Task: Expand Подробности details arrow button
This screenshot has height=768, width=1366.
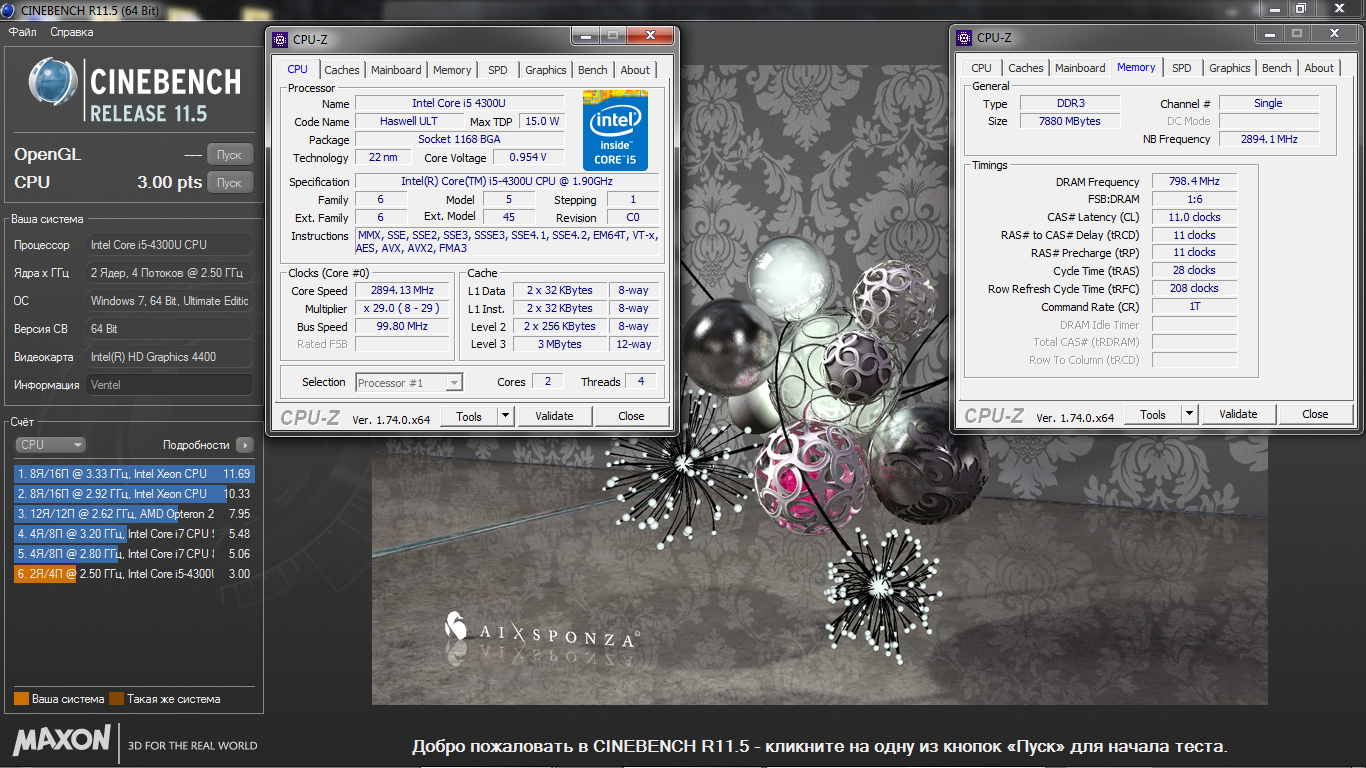Action: [x=245, y=445]
